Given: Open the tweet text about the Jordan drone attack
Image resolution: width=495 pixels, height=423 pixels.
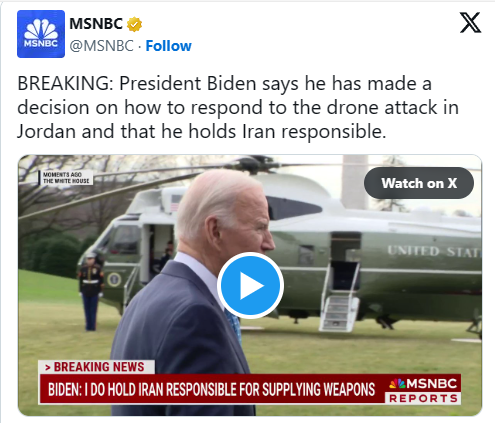Looking at the screenshot, I should [238, 107].
